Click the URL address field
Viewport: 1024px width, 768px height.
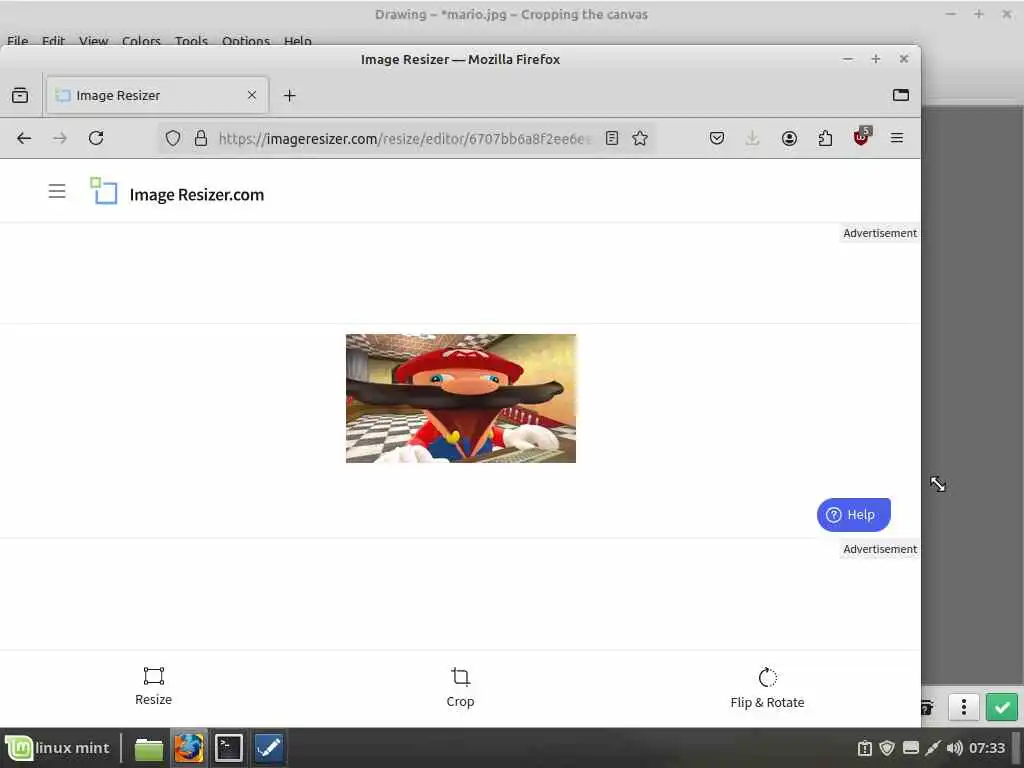[x=405, y=138]
